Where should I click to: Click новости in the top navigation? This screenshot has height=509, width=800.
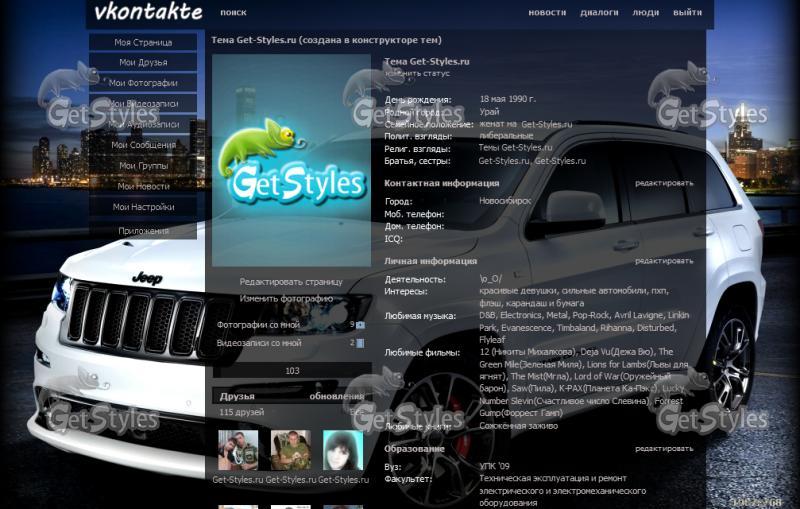click(x=547, y=13)
